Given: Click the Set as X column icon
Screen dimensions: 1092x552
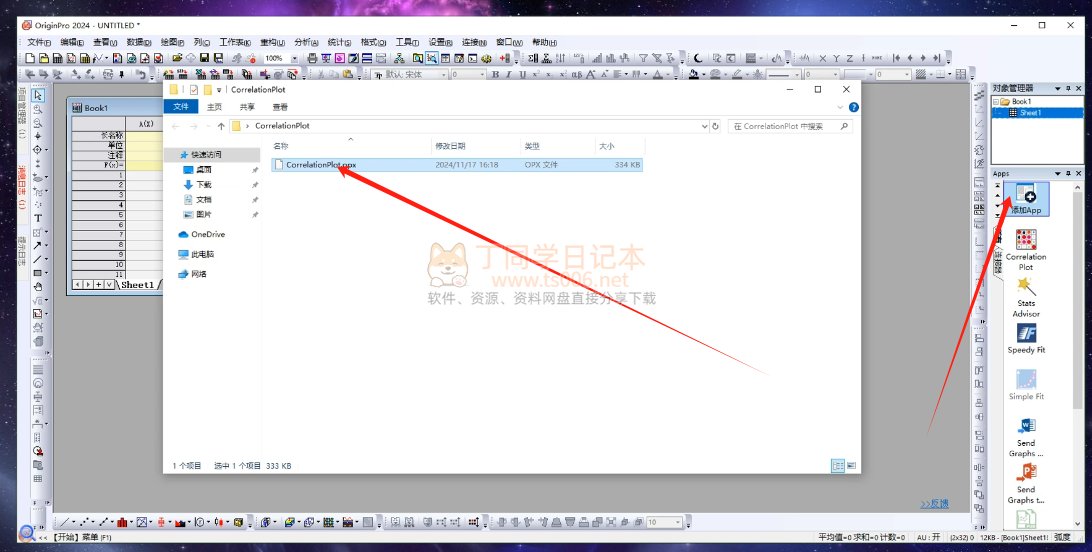Looking at the screenshot, I should coord(822,58).
